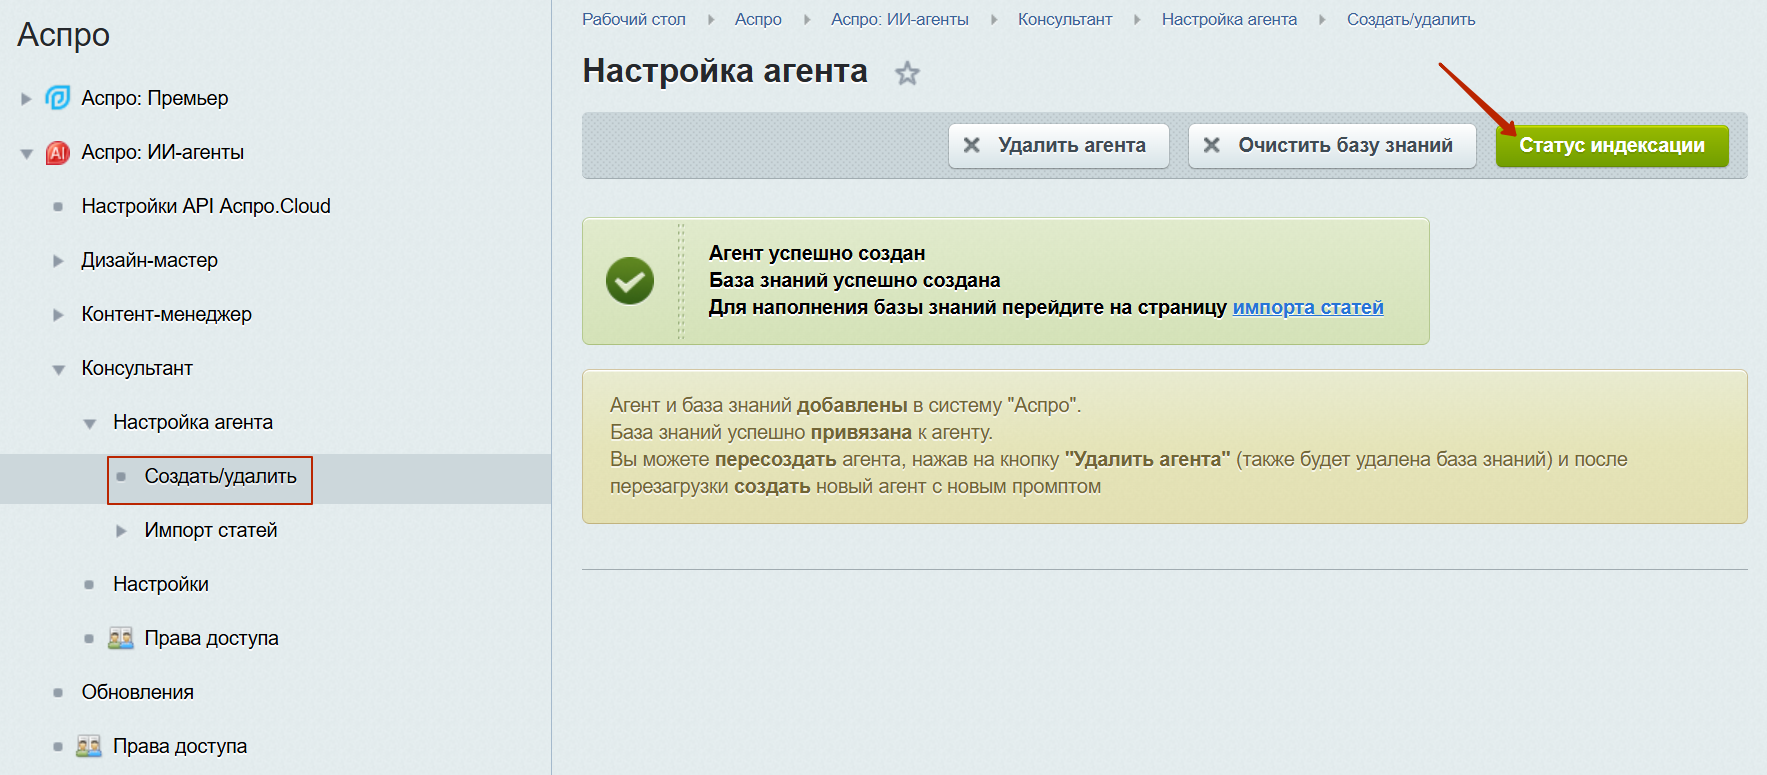Viewport: 1767px width, 775px height.
Task: Click the green success checkmark icon
Action: click(x=630, y=281)
